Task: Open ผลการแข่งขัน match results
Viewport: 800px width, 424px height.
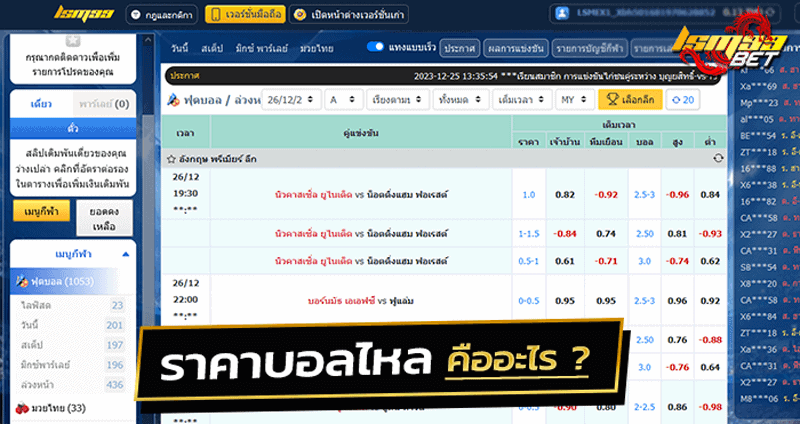Action: [x=516, y=48]
